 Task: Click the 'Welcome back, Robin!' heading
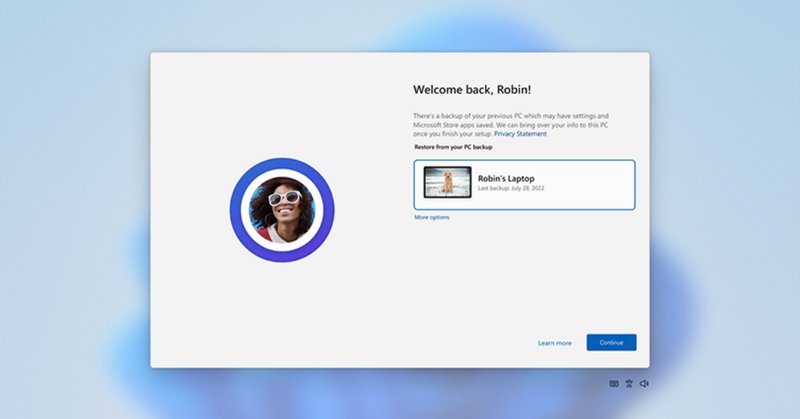point(472,90)
